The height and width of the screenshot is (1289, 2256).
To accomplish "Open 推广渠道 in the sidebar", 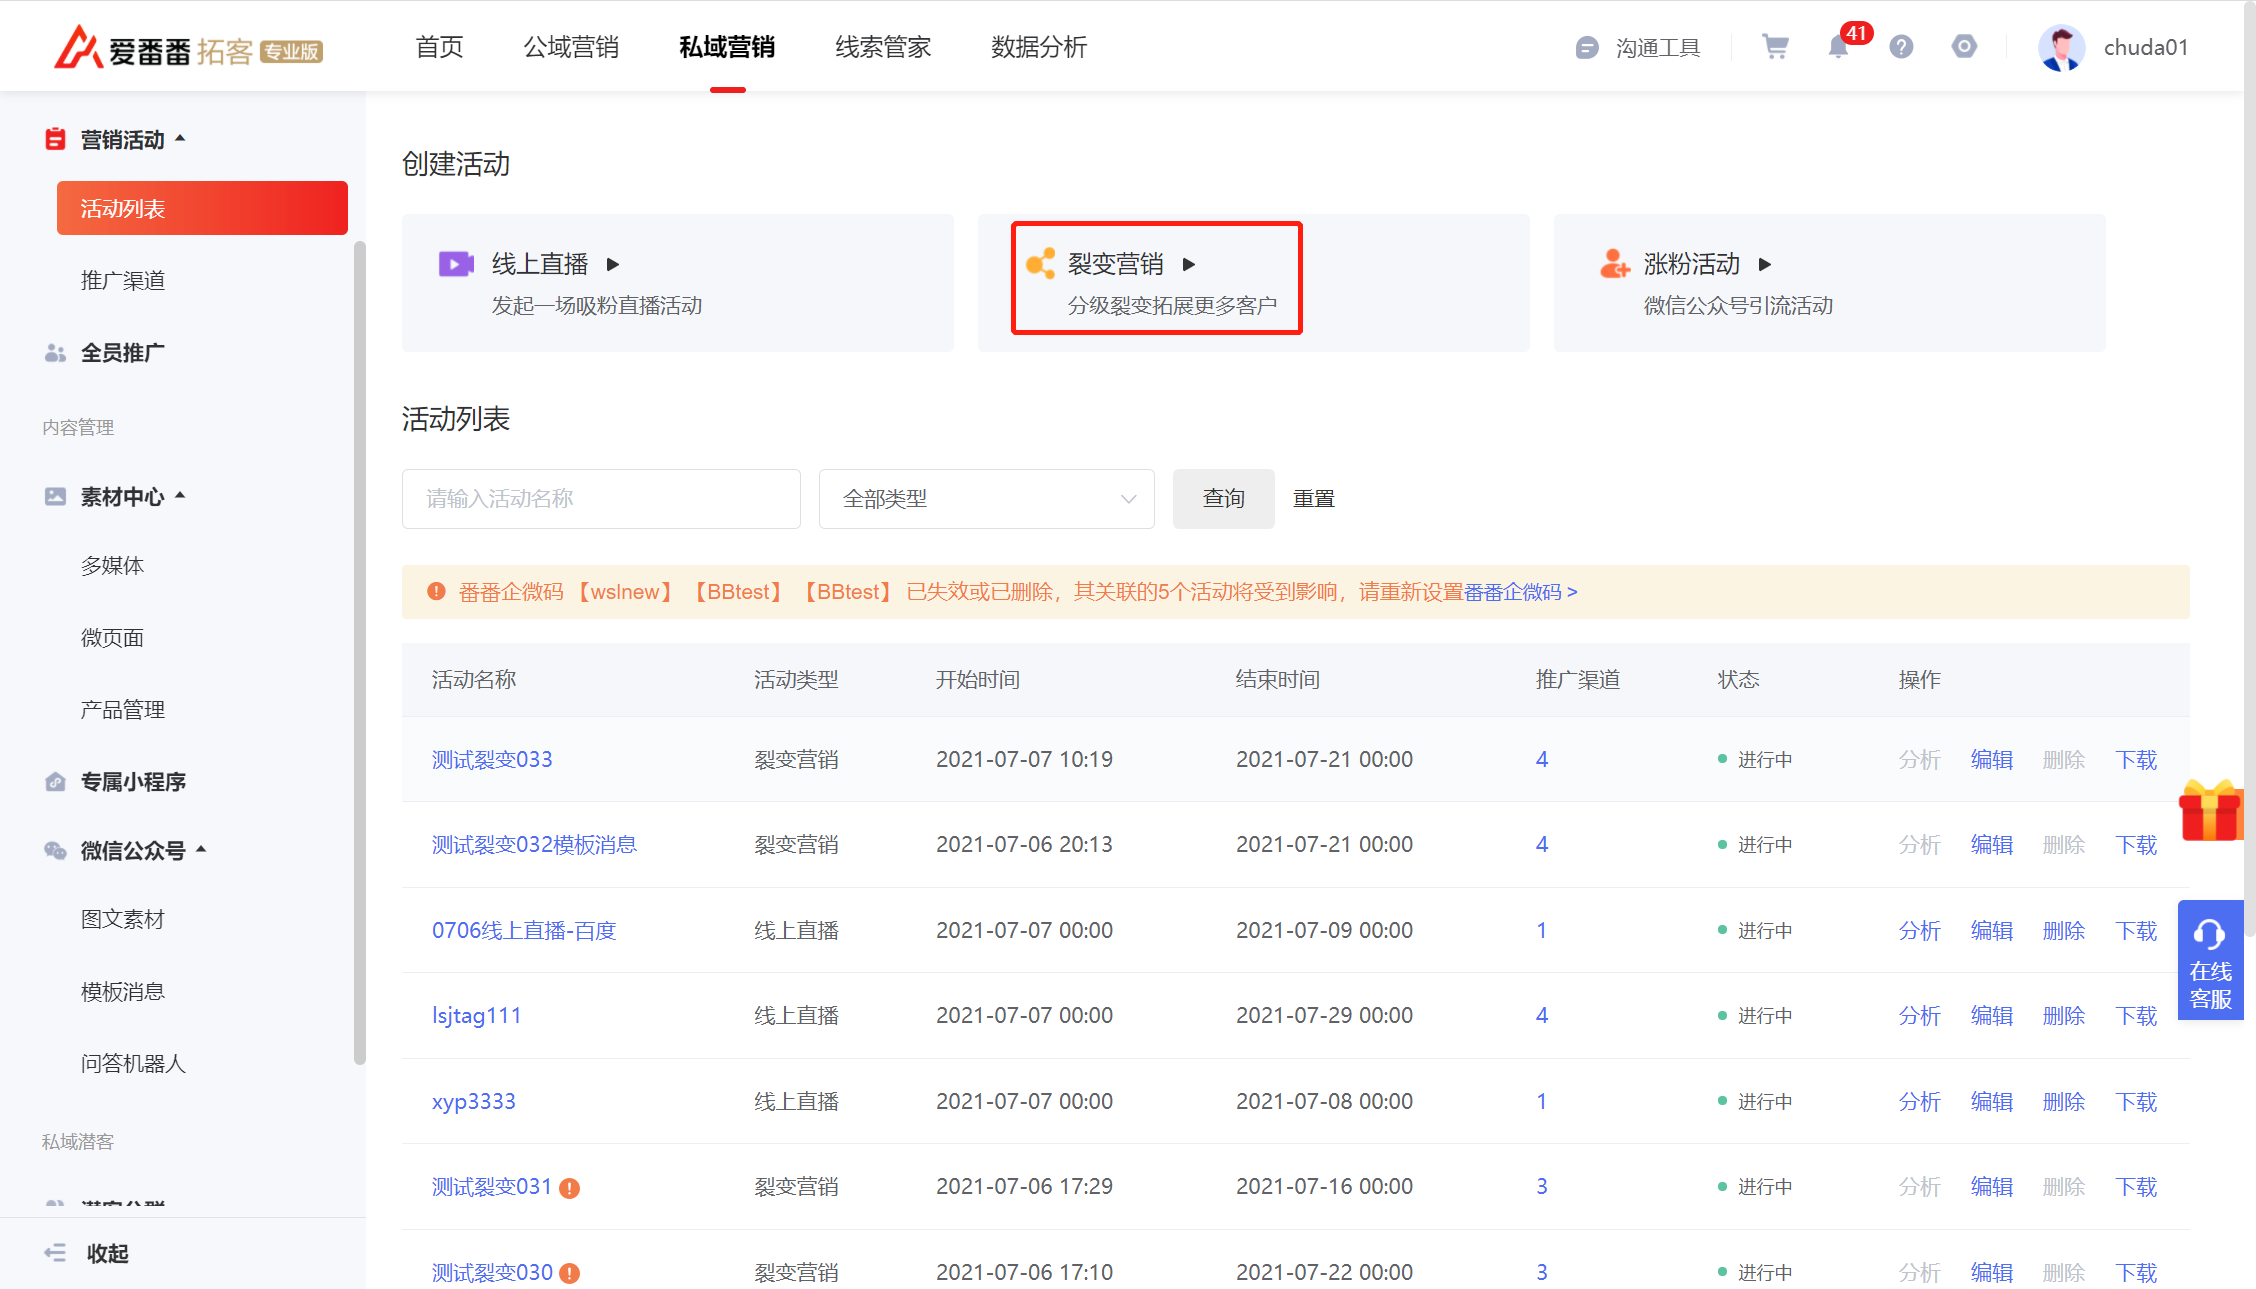I will click(x=123, y=281).
